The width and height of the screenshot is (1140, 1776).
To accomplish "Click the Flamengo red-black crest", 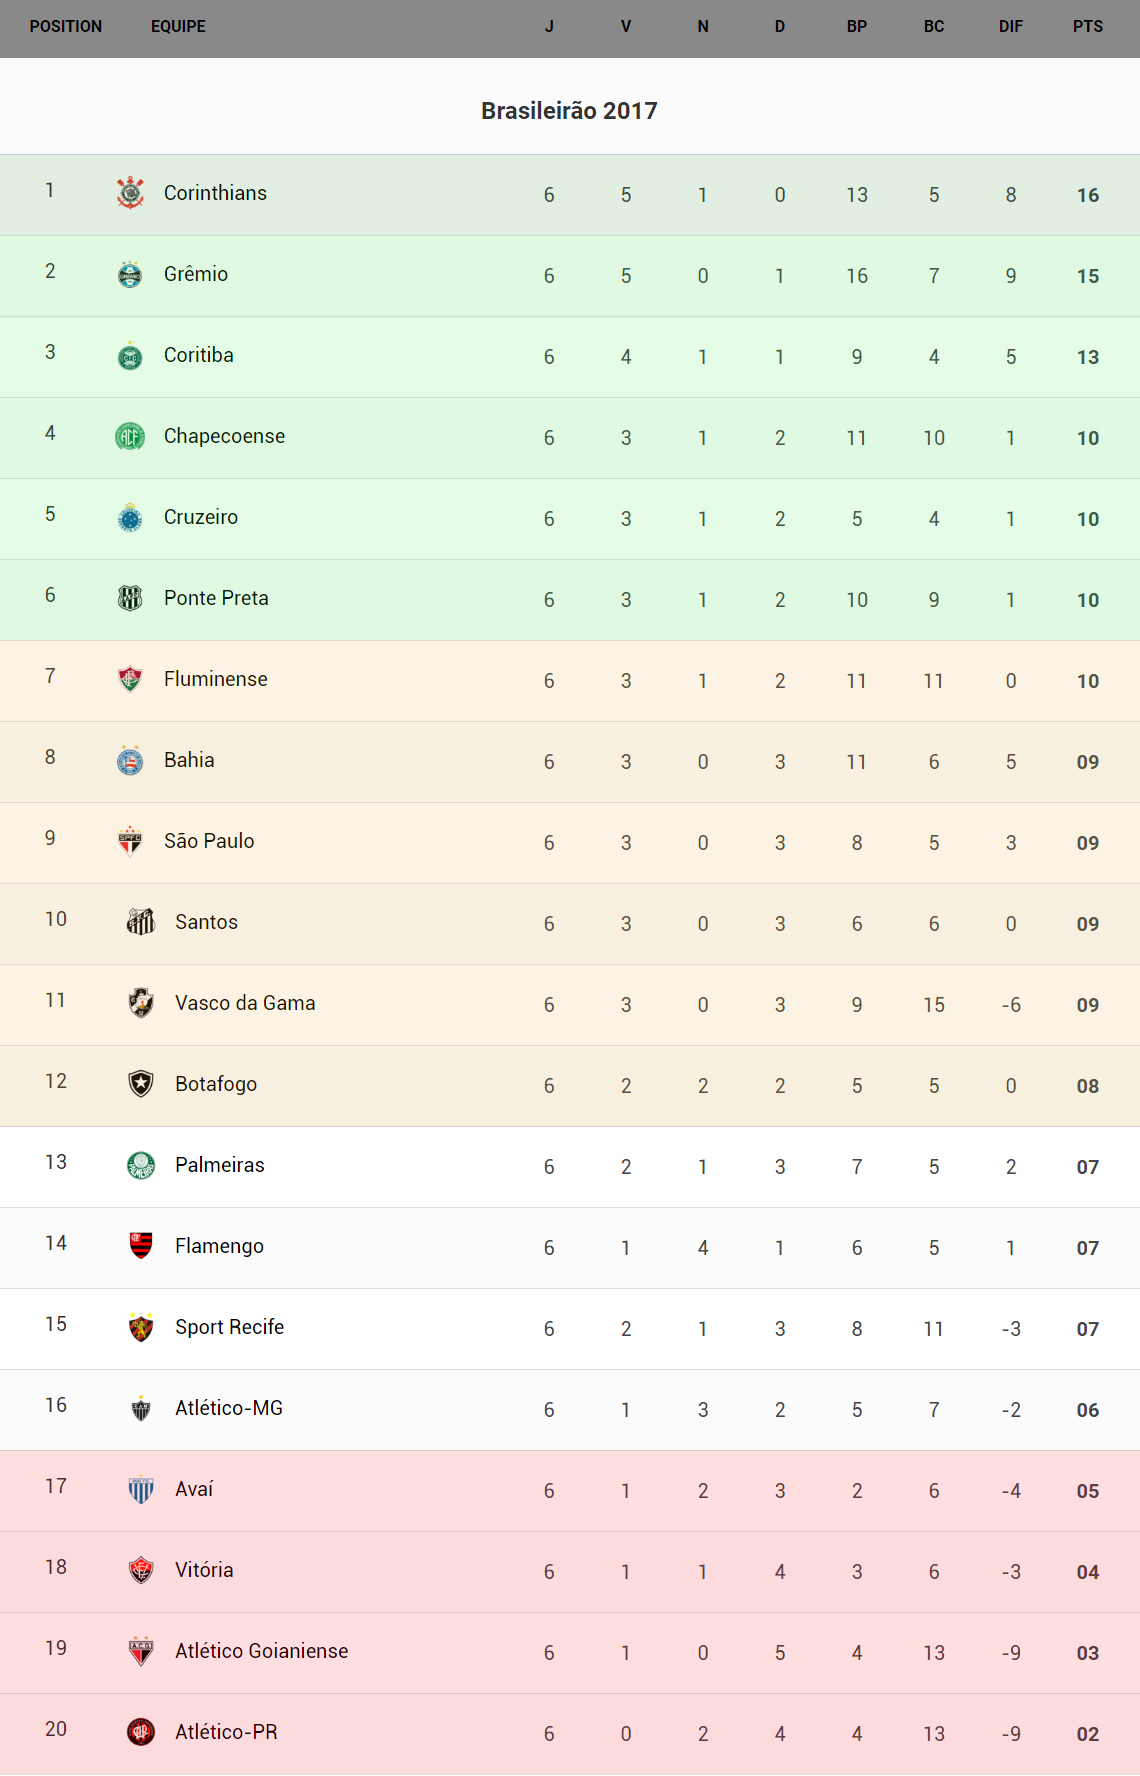I will [x=141, y=1245].
